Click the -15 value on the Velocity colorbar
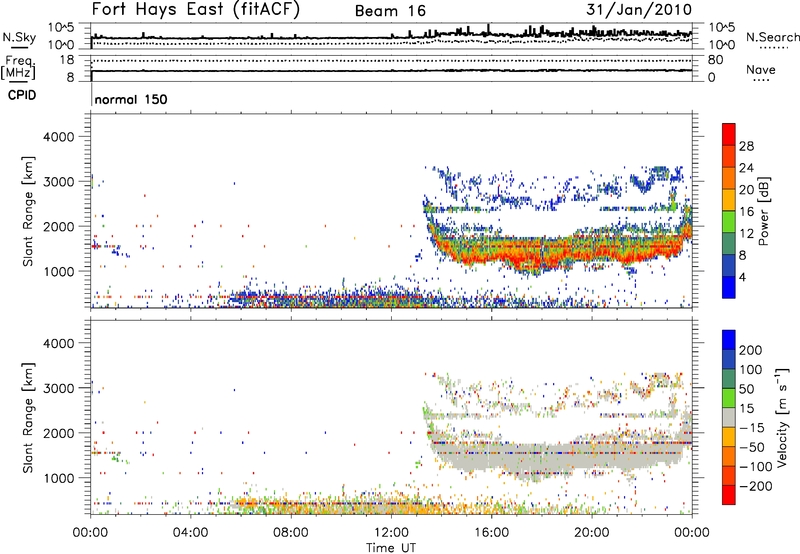800x554 pixels. pos(752,428)
